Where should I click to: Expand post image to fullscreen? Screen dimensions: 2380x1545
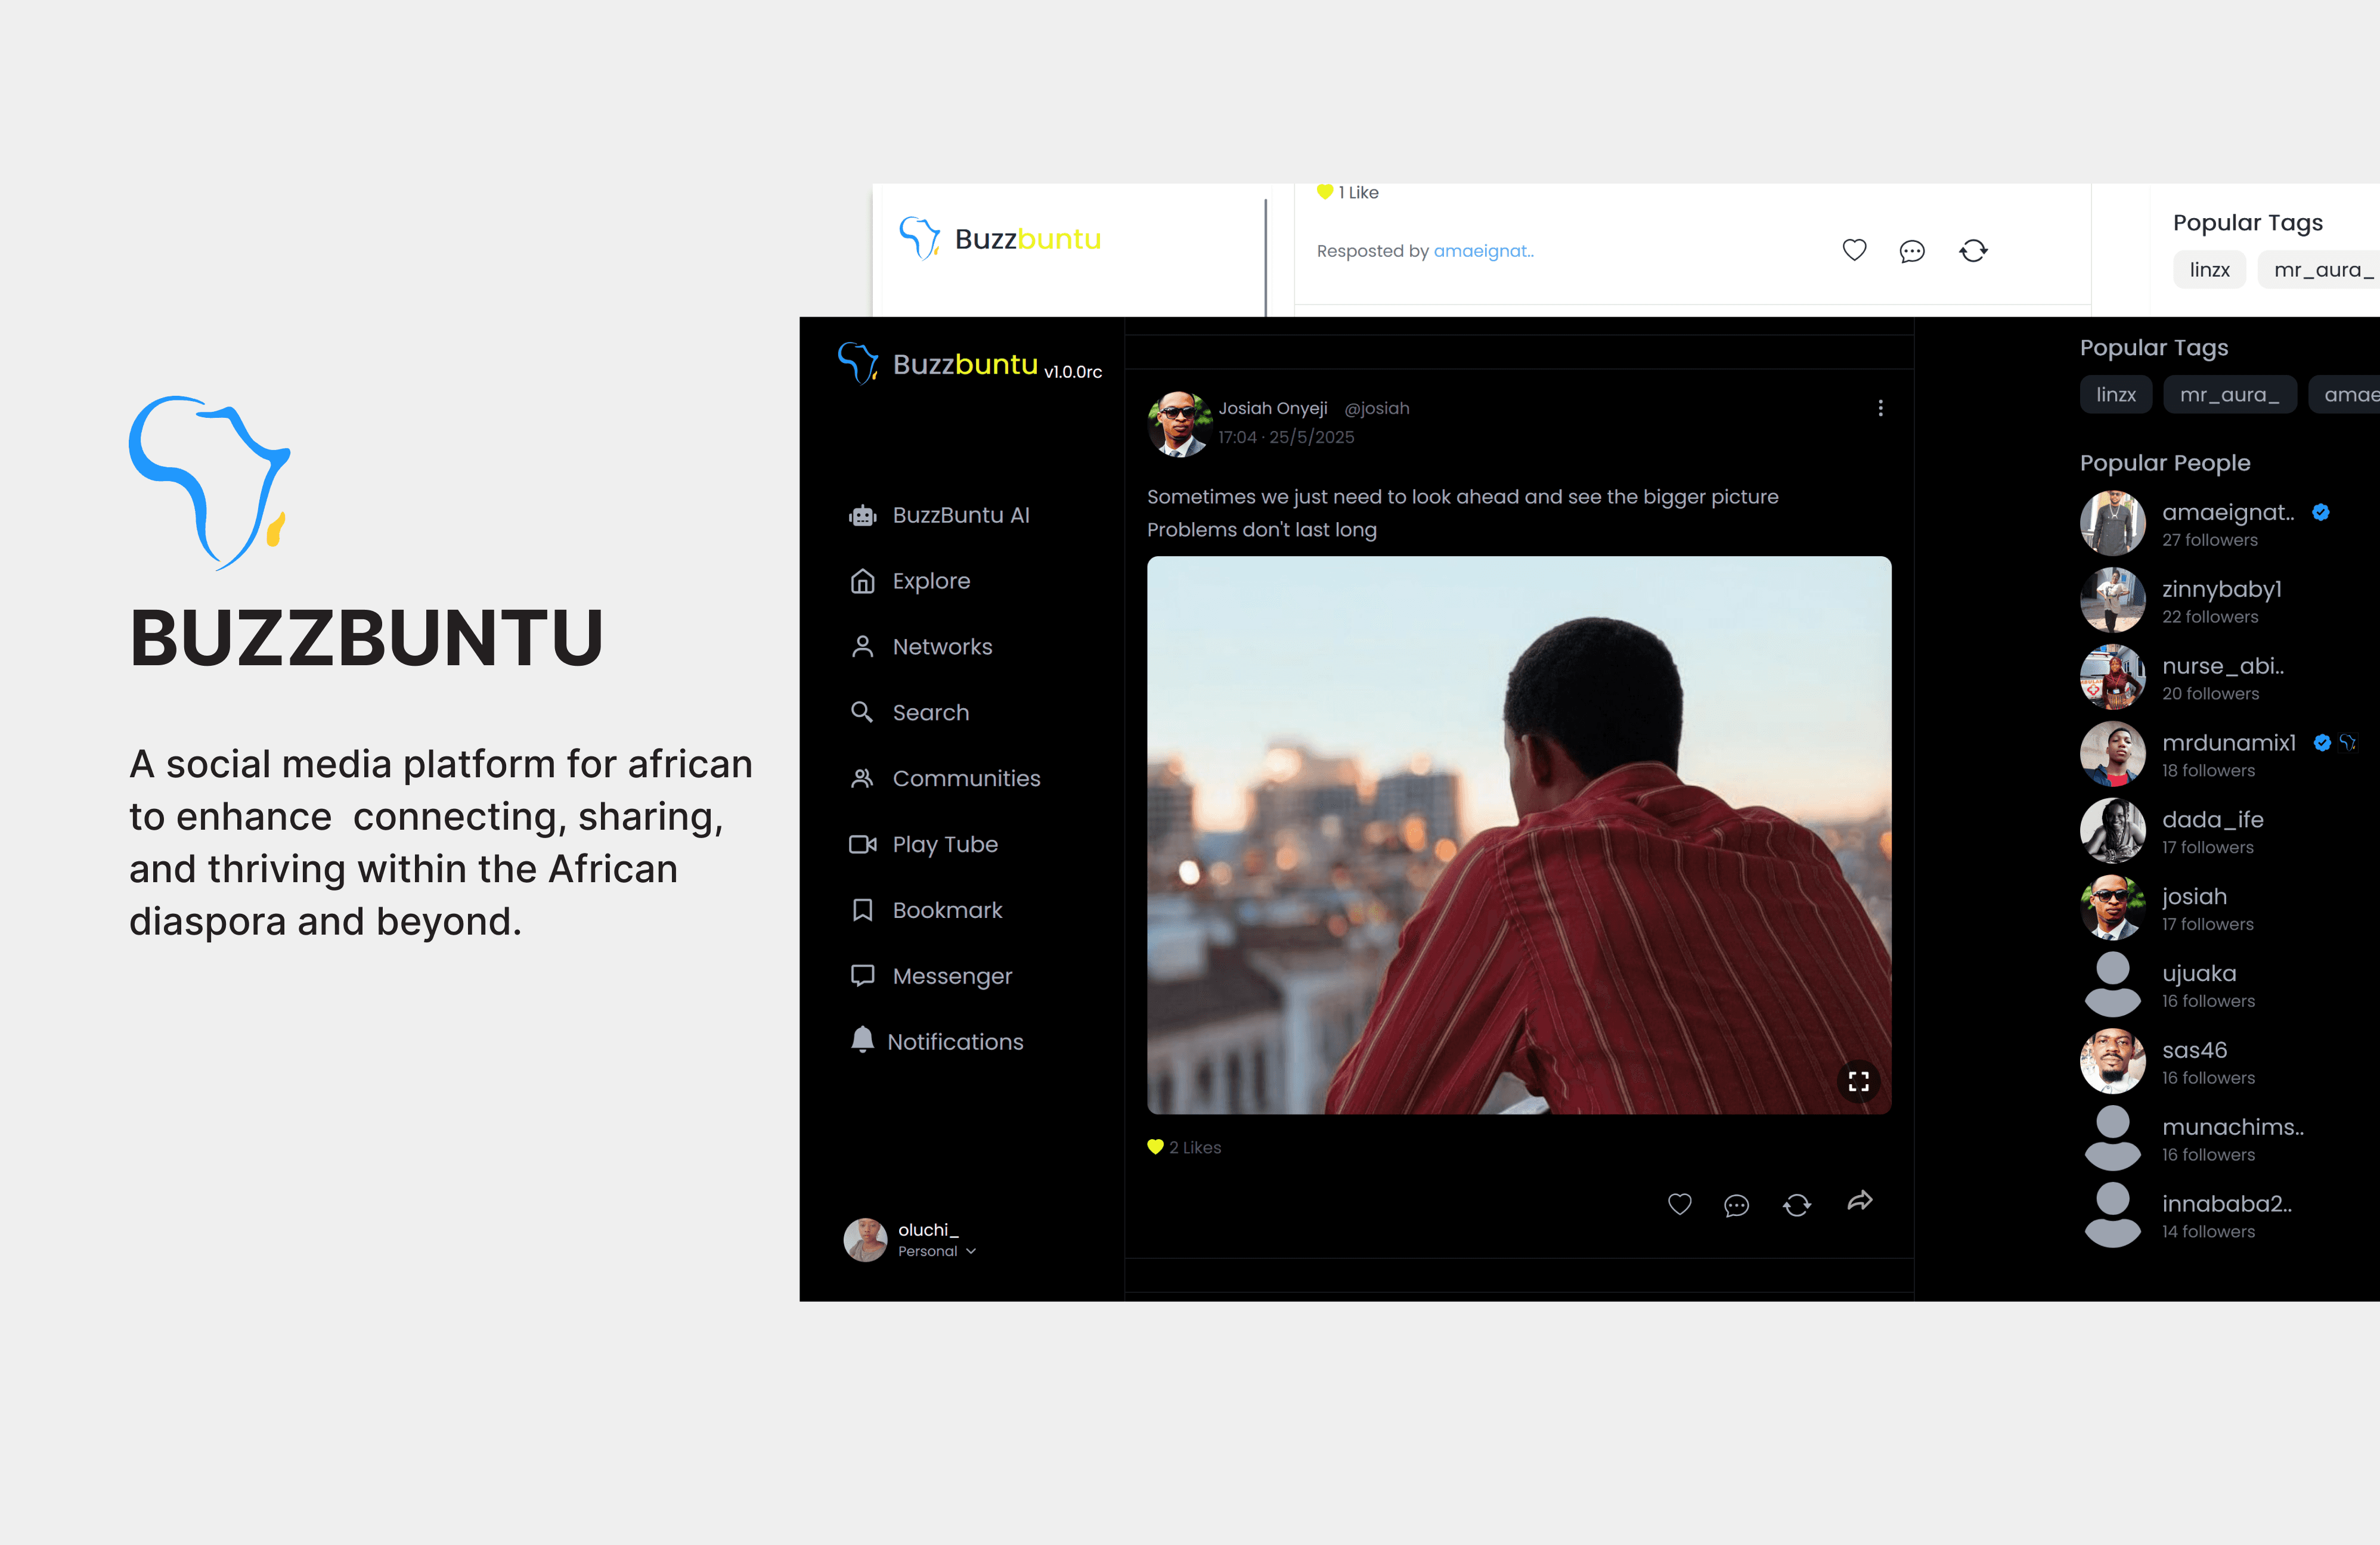pyautogui.click(x=1858, y=1081)
